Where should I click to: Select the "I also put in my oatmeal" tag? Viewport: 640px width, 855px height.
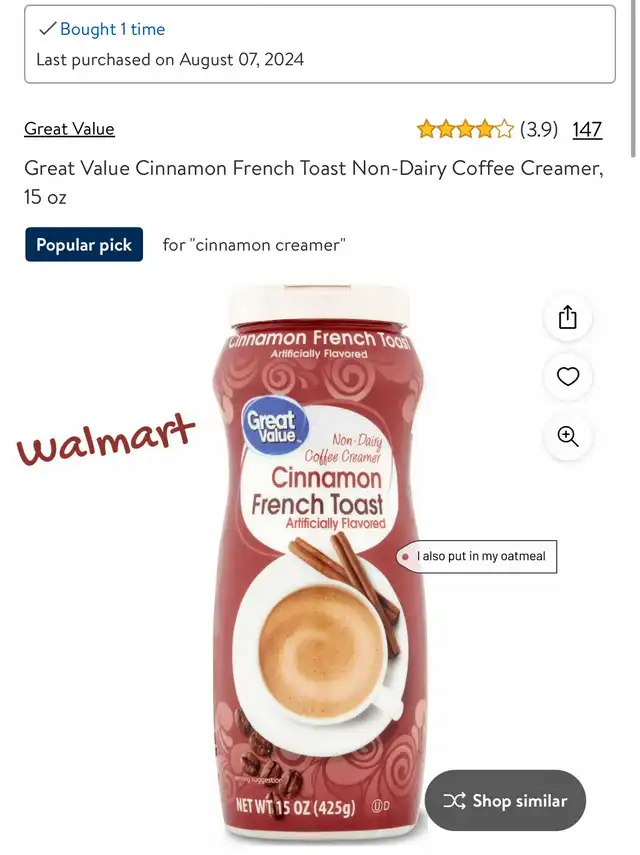coord(477,557)
